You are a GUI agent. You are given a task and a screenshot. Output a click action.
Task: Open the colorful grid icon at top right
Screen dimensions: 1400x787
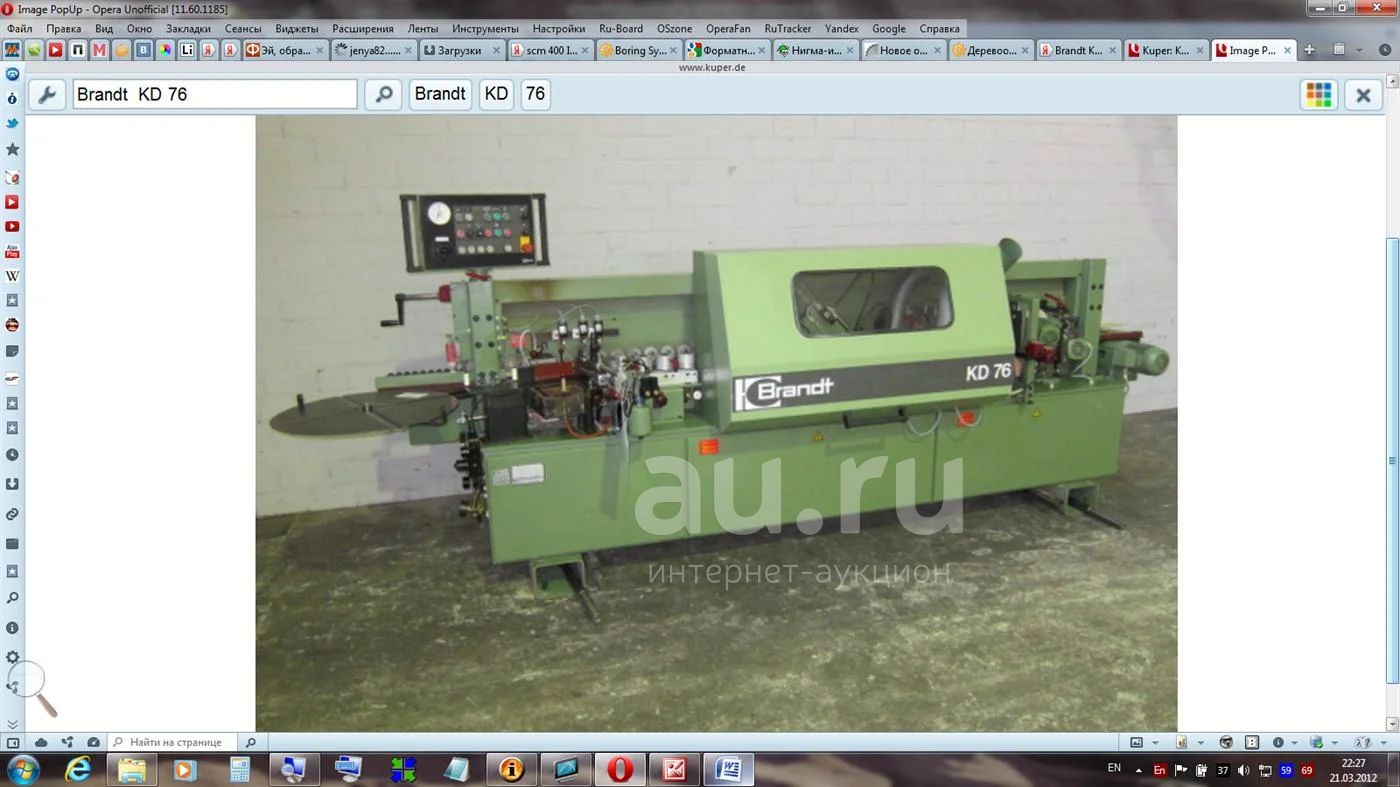[x=1319, y=94]
